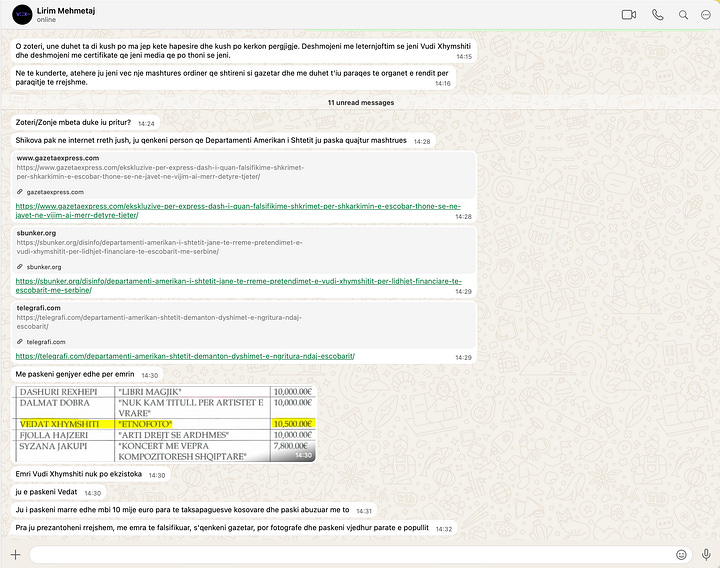Select message starting 'Pra ju prezantoheni rrejshem'
Image resolution: width=720 pixels, height=568 pixels.
235,528
